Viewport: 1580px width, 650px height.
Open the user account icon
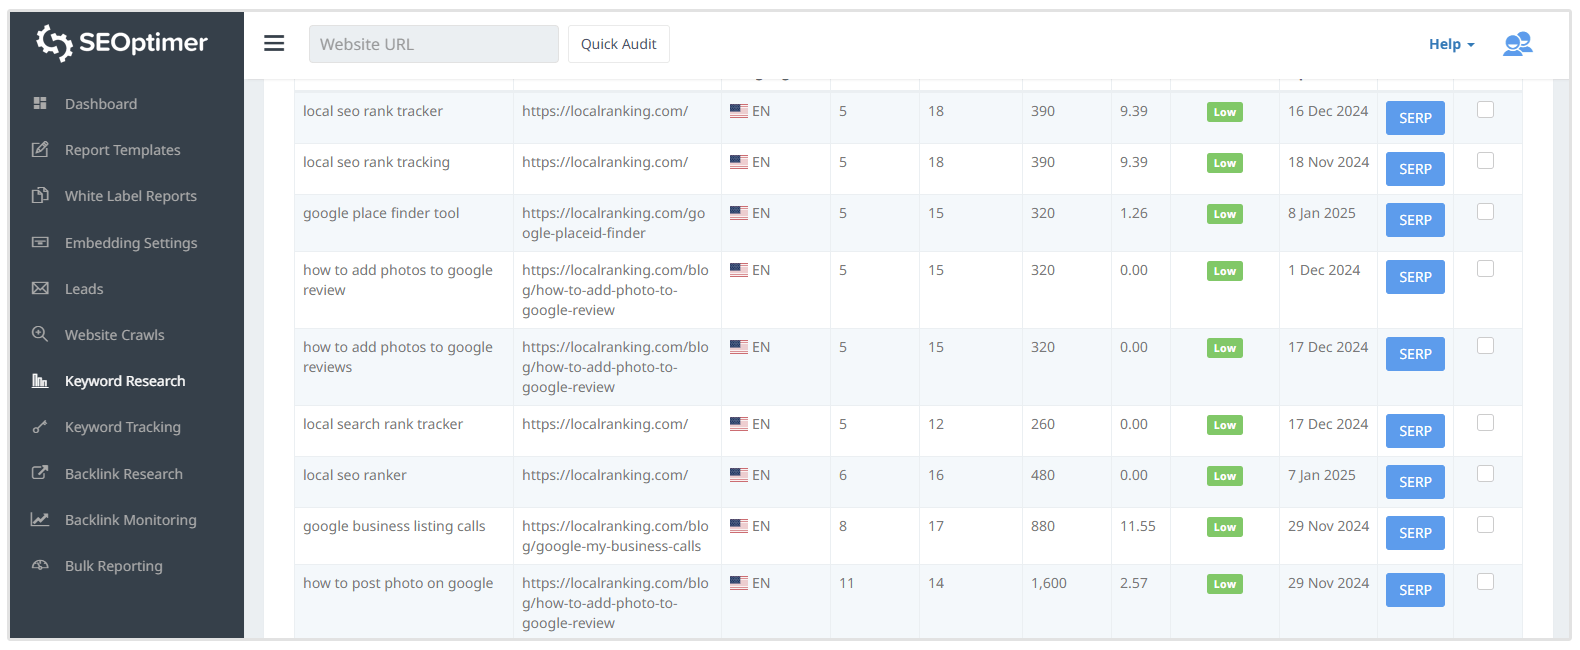point(1517,44)
